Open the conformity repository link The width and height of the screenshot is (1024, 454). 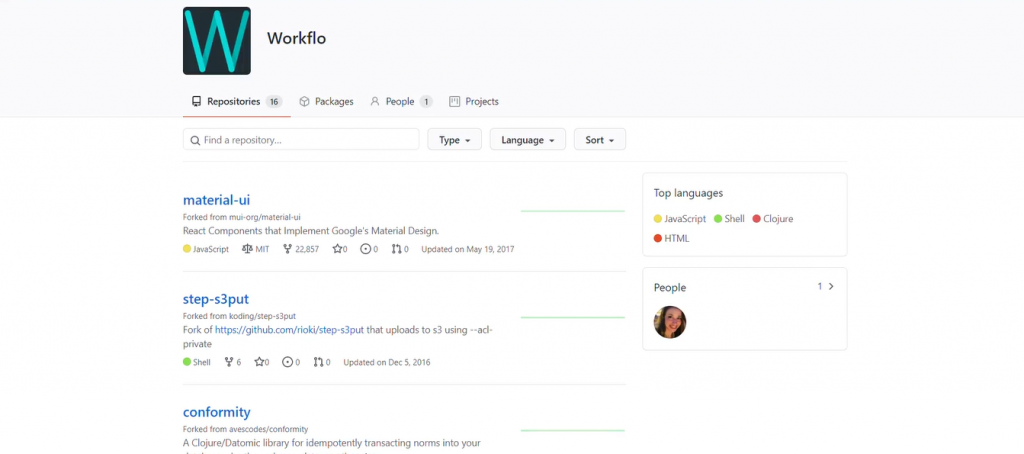click(216, 412)
